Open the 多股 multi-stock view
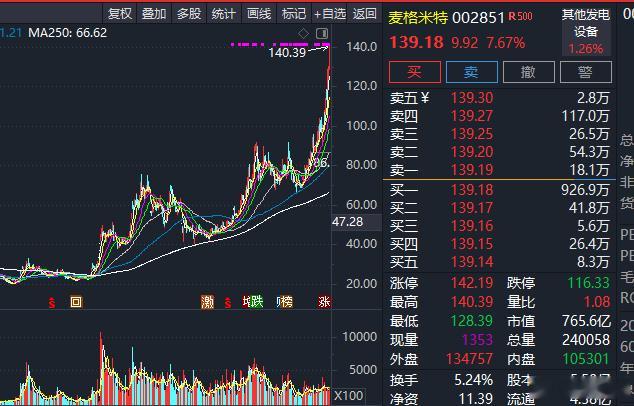 (189, 14)
